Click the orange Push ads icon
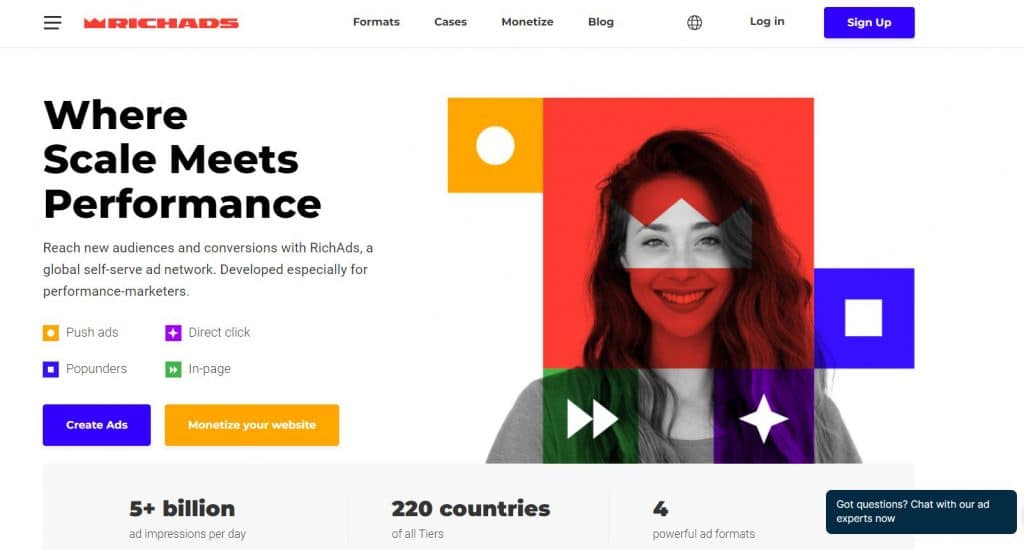The height and width of the screenshot is (550, 1024). (51, 333)
